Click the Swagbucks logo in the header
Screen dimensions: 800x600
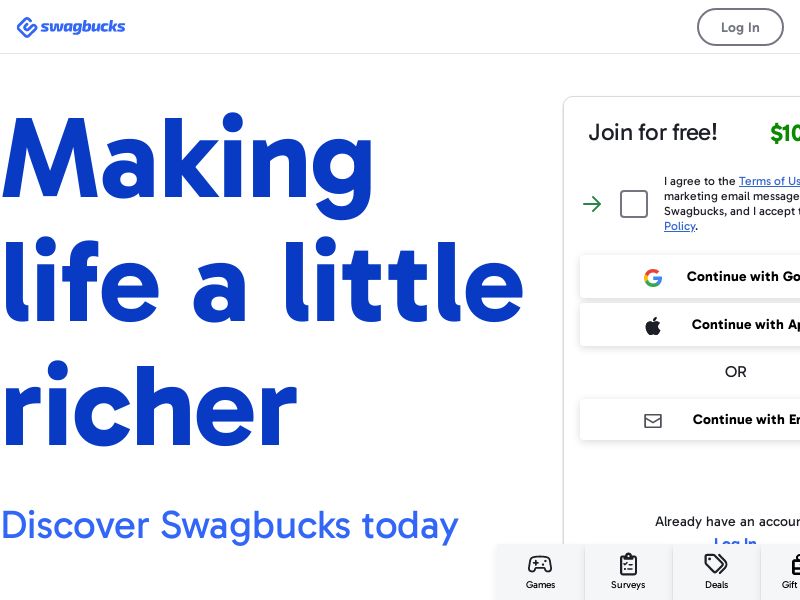point(70,27)
